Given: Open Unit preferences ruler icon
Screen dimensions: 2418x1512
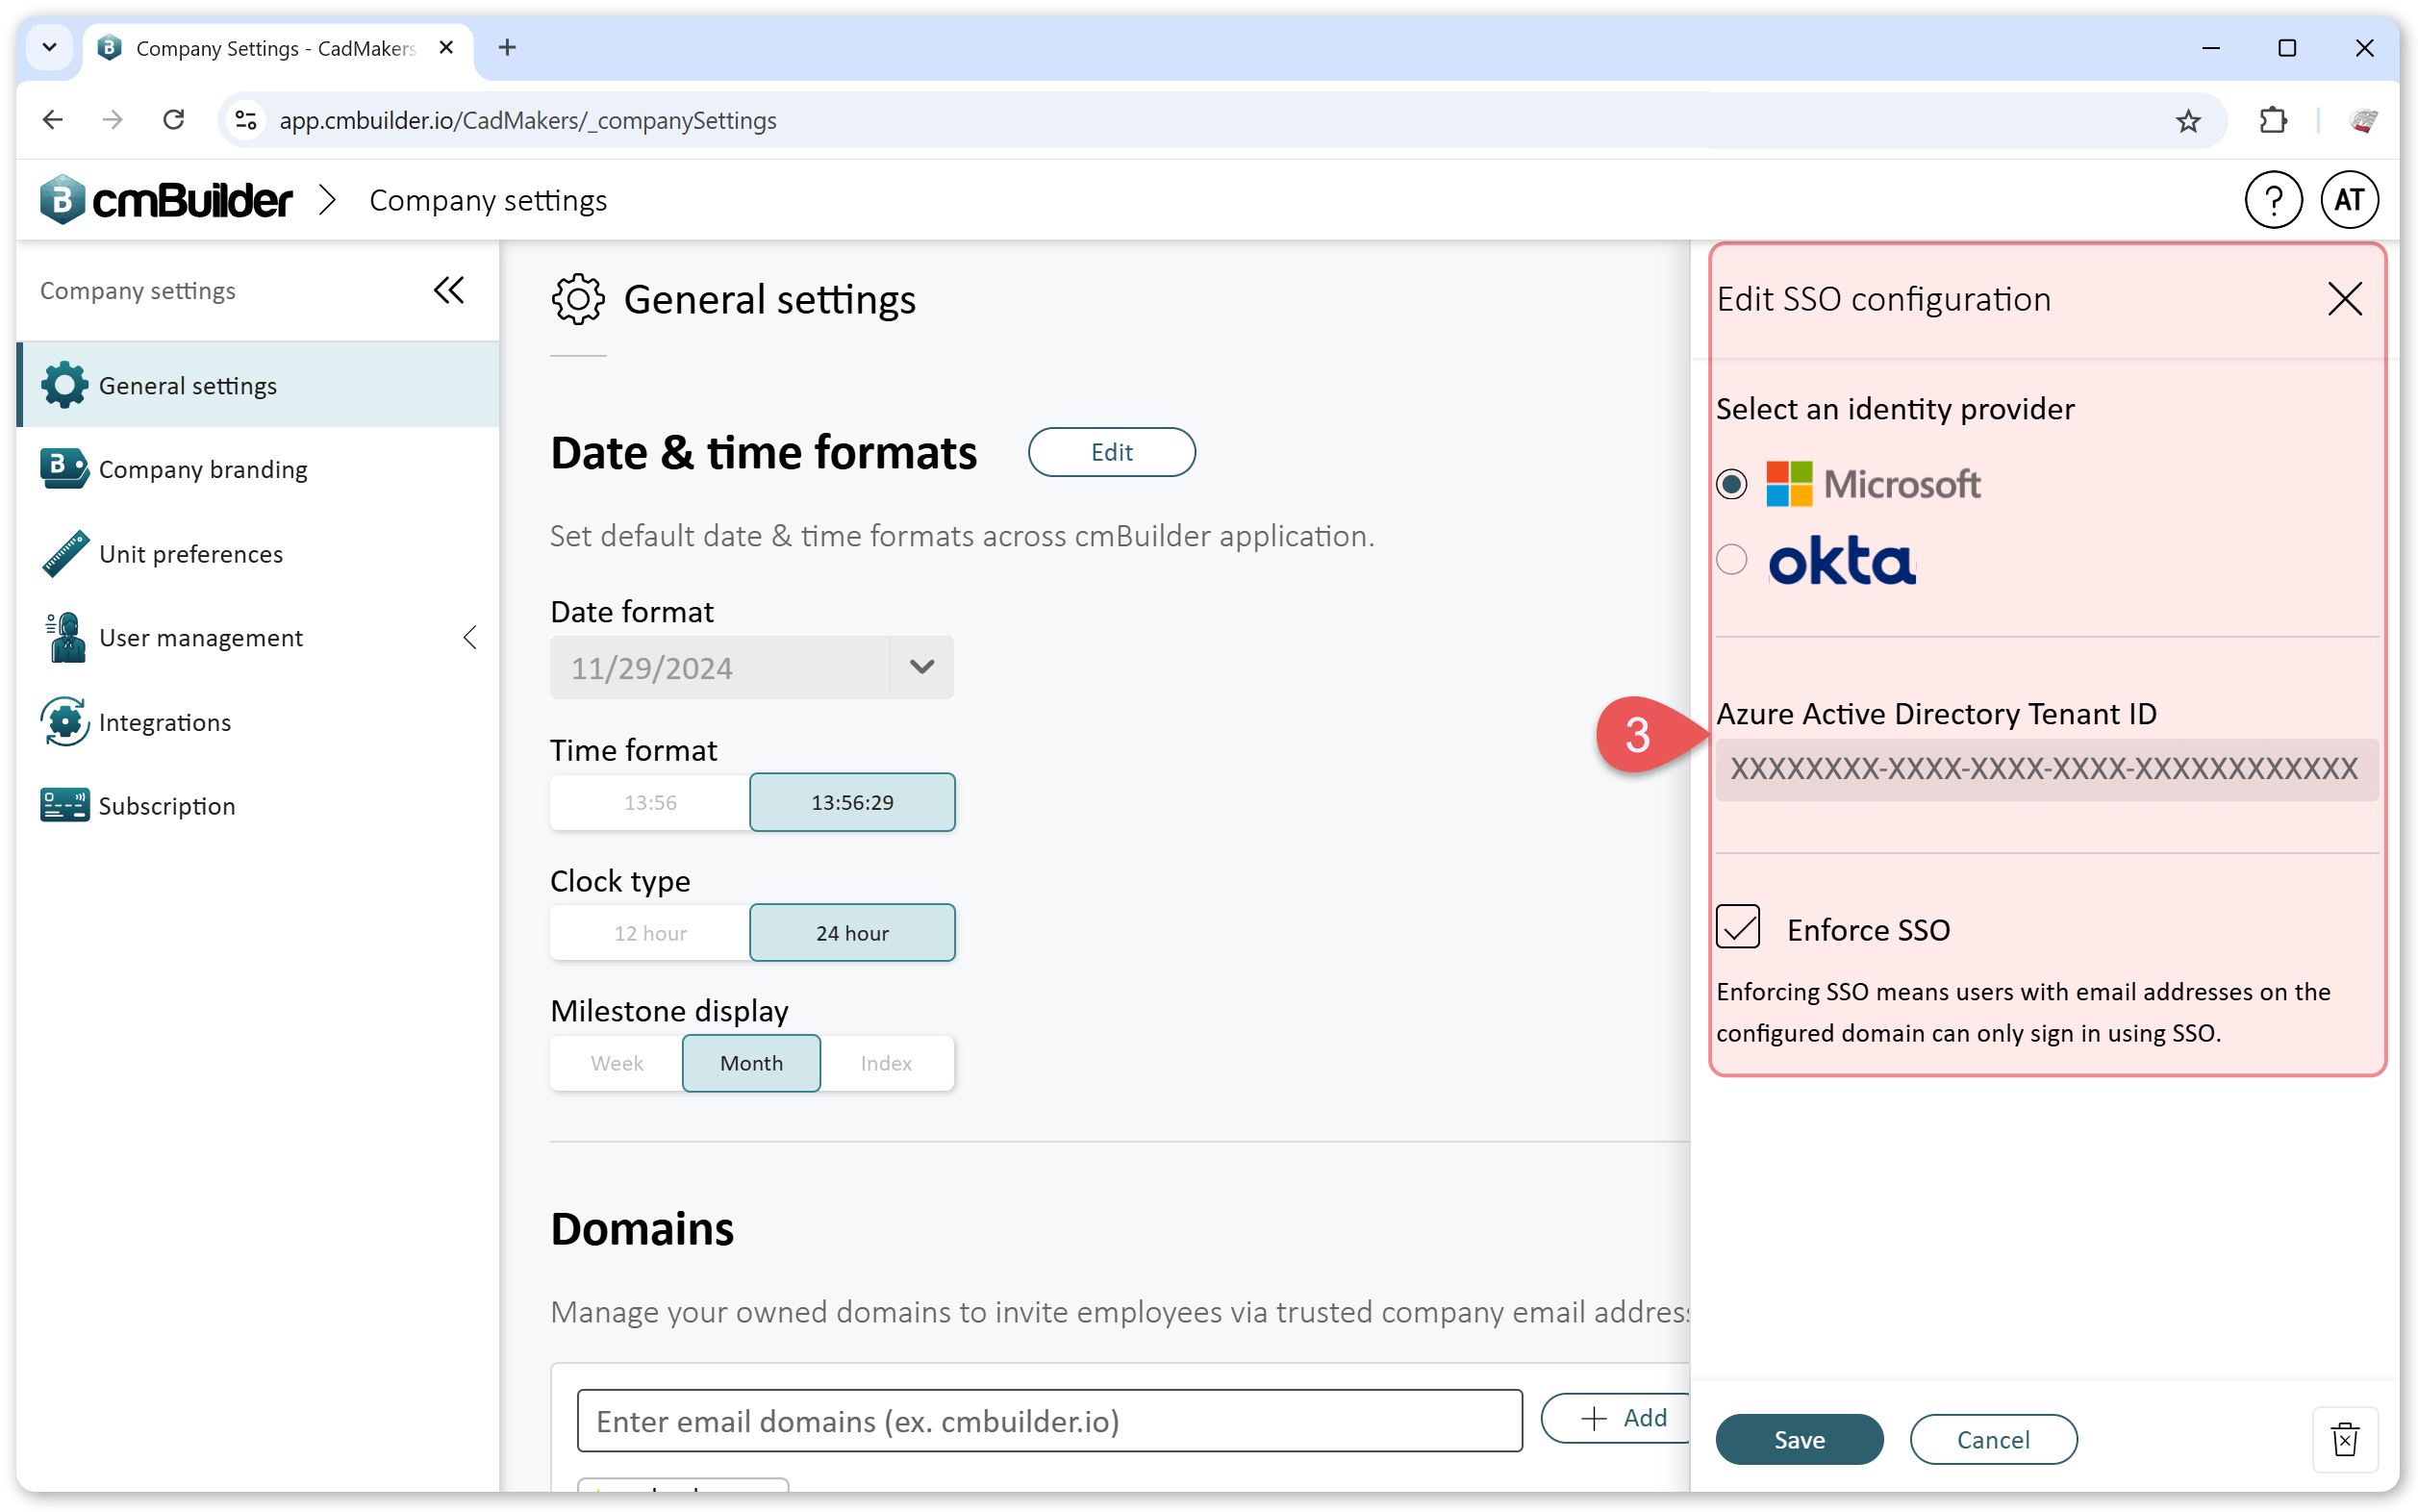Looking at the screenshot, I should (x=65, y=553).
